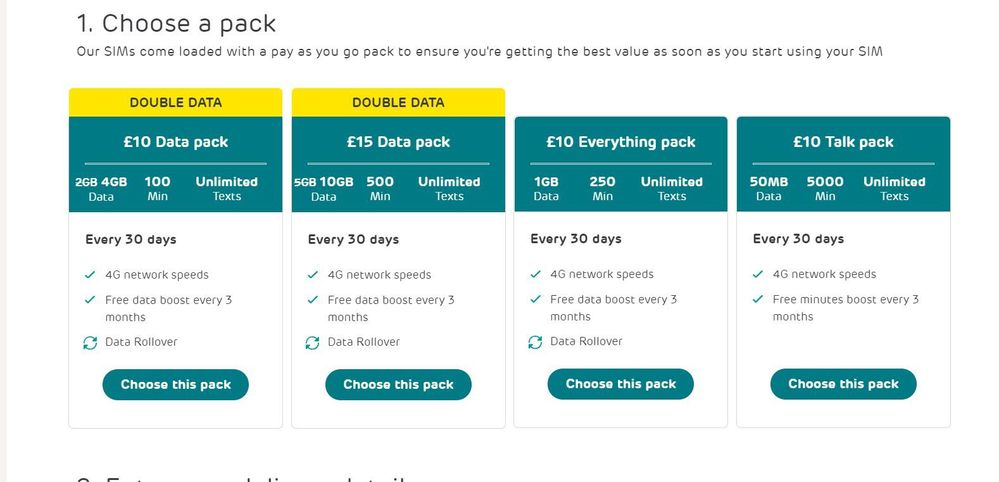The width and height of the screenshot is (999, 482).
Task: Click the £15 Data pack title
Action: [x=398, y=142]
